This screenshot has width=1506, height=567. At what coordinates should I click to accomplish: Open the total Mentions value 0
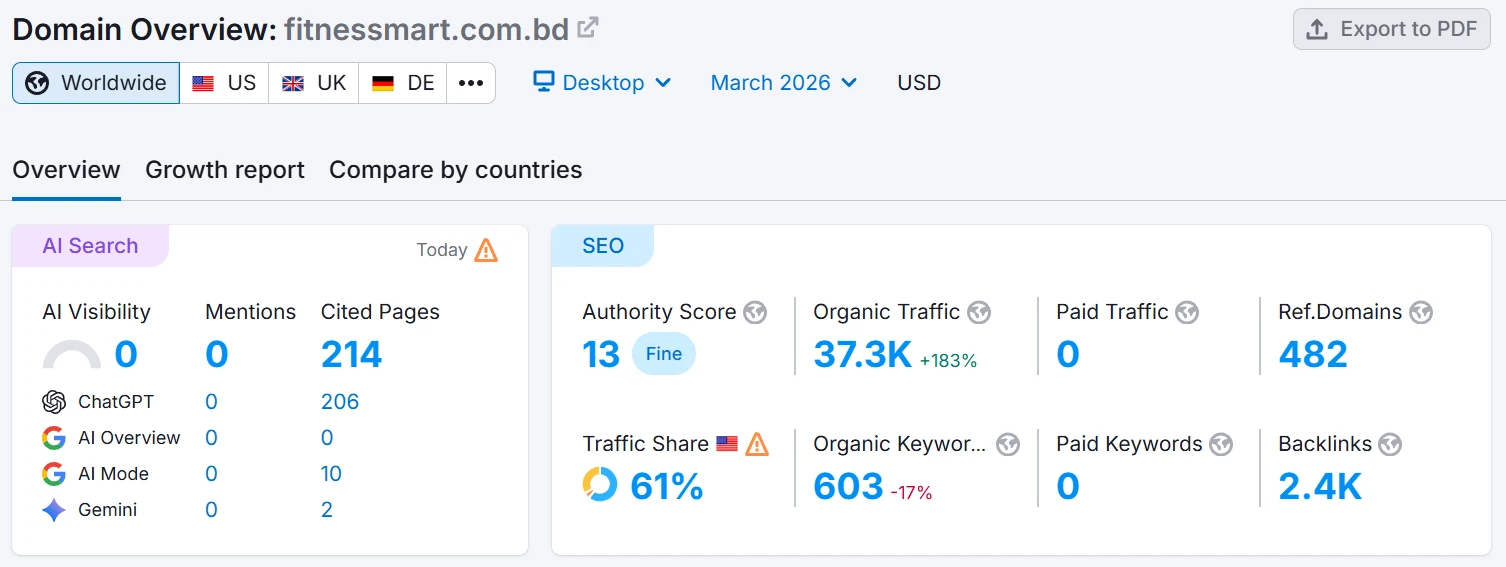(x=217, y=355)
